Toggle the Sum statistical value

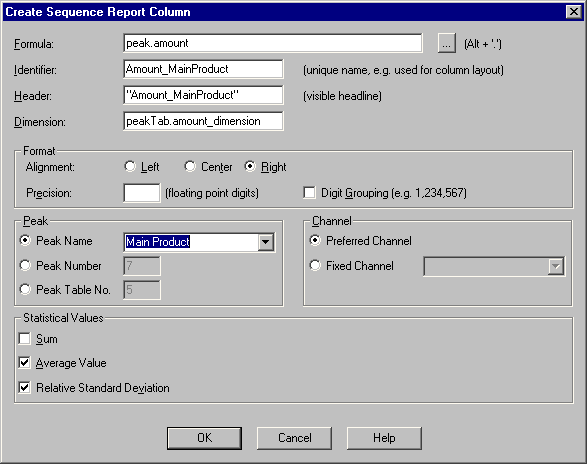tap(25, 339)
